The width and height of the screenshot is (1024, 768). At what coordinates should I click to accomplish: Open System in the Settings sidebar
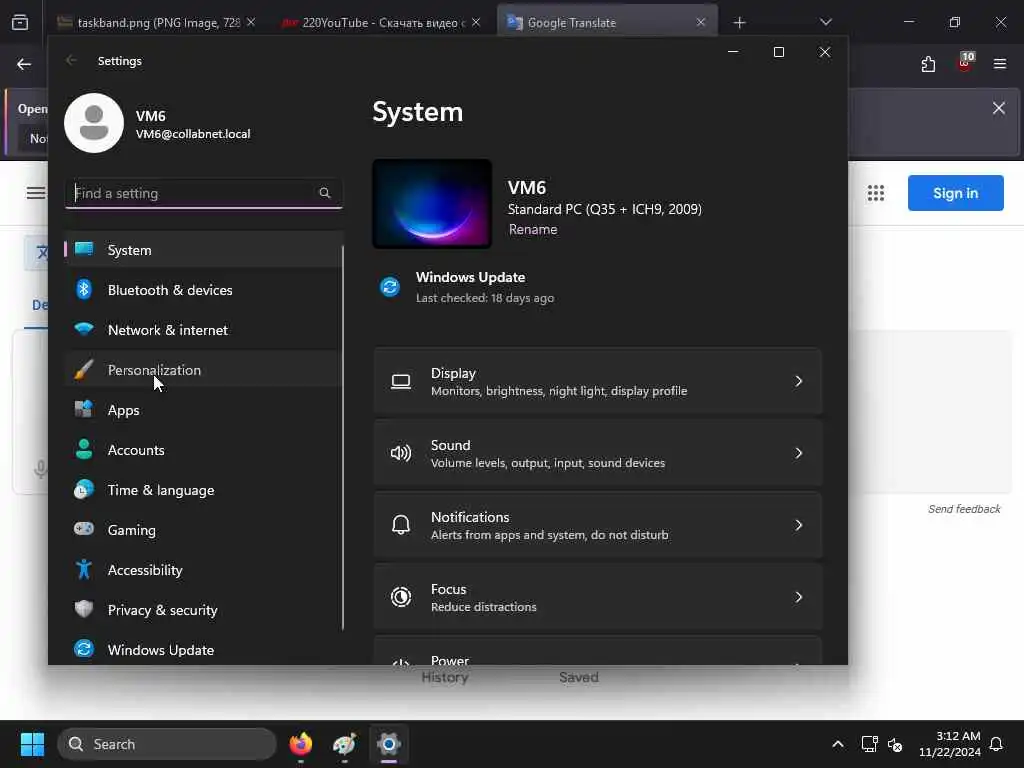coord(203,250)
